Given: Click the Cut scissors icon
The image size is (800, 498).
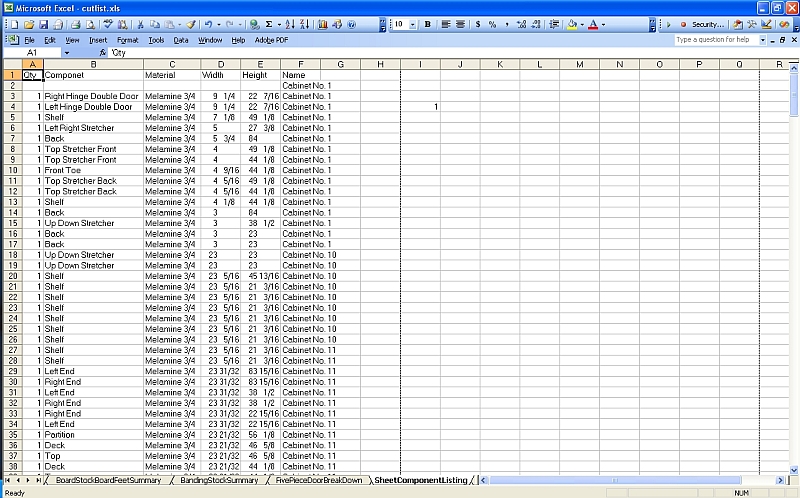Looking at the screenshot, I should [x=141, y=24].
